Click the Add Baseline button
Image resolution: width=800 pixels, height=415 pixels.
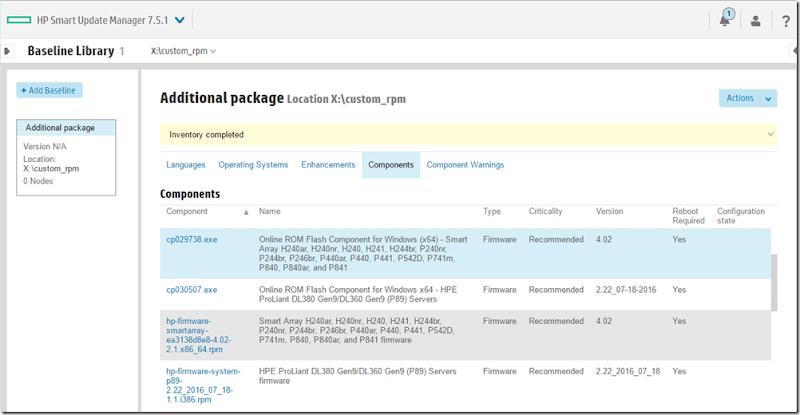[49, 90]
